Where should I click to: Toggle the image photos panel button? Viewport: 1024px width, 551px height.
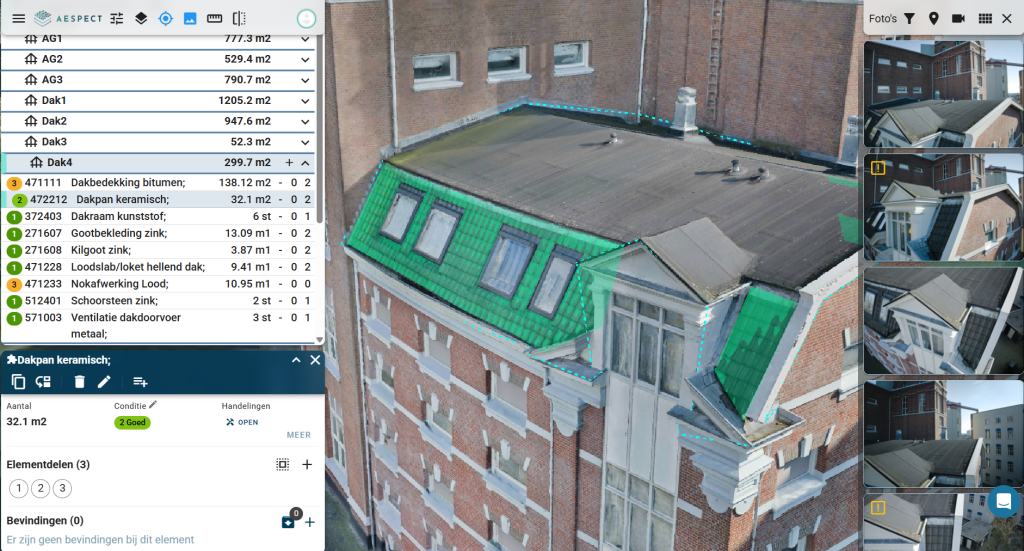[x=190, y=18]
